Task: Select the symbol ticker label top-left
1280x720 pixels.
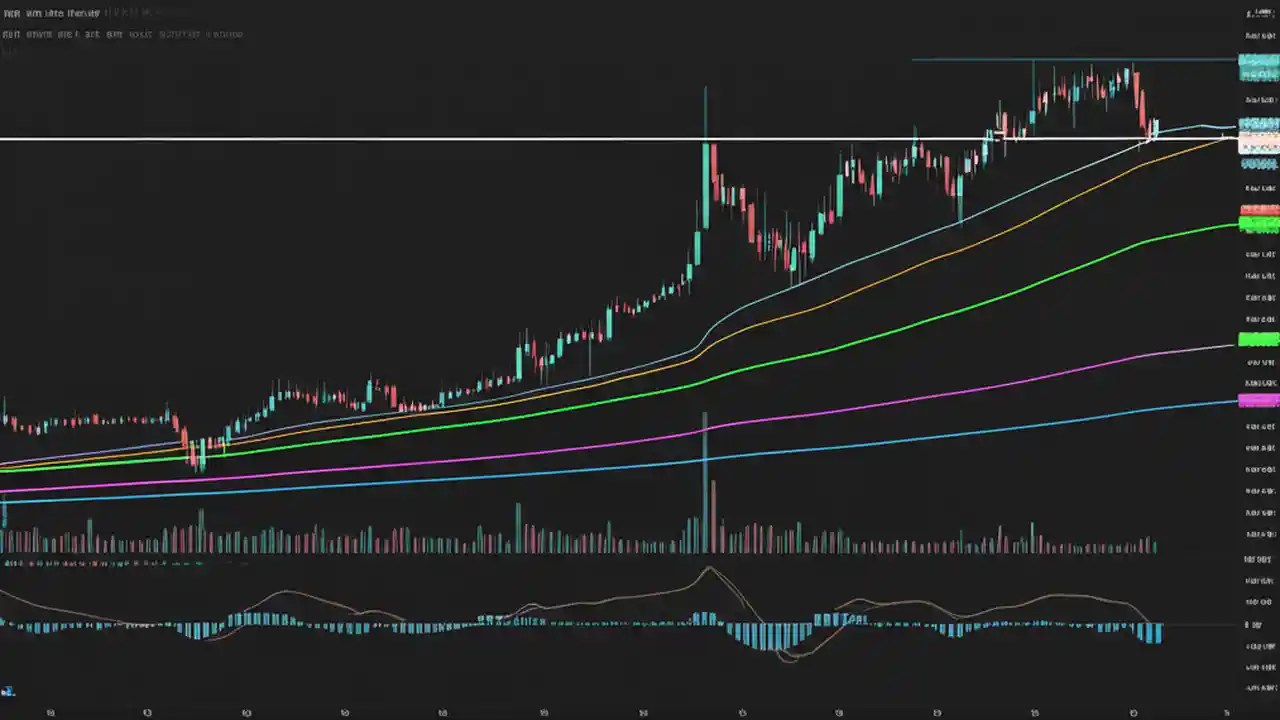Action: tap(12, 12)
